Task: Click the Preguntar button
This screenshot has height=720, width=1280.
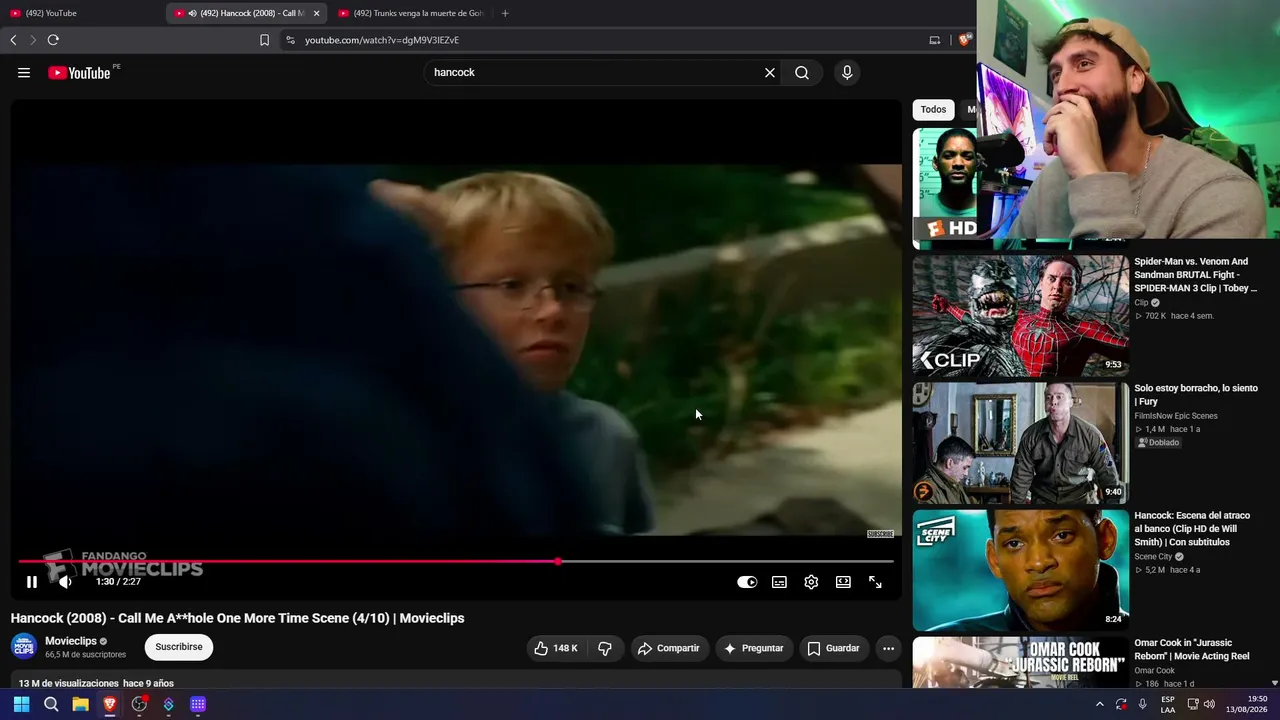Action: 753,648
